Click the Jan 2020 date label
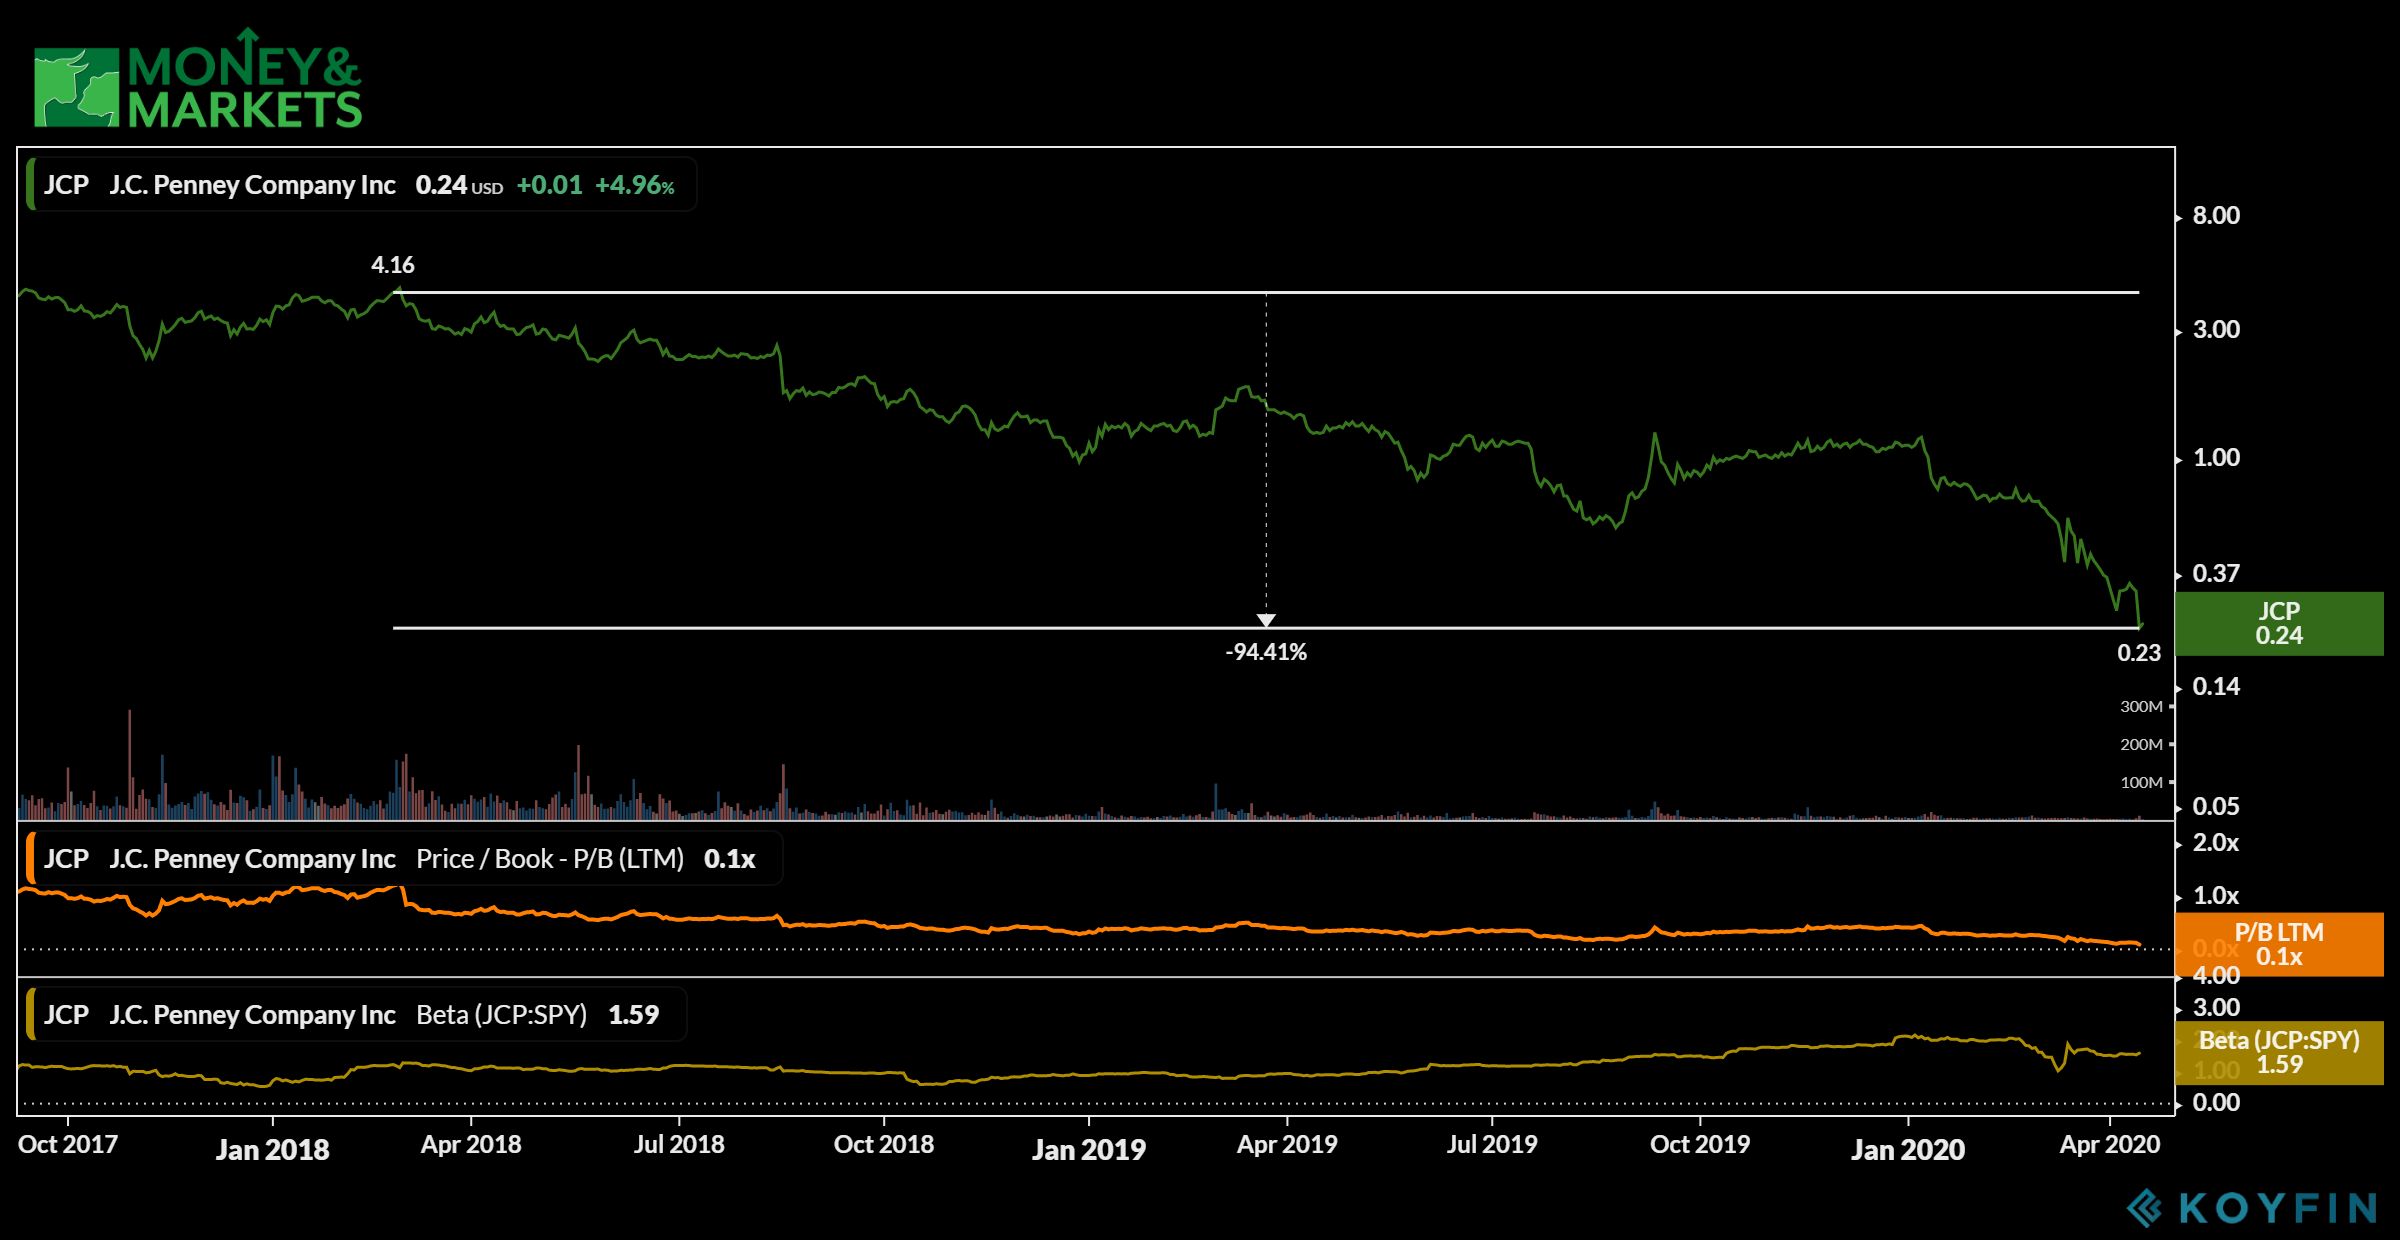This screenshot has height=1240, width=2400. 1908,1149
